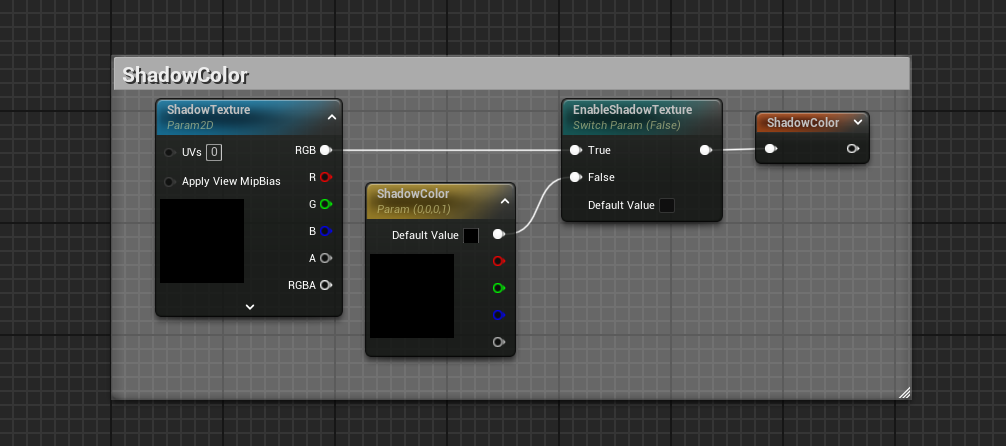Click the output pin of ShadowColor reroute node
1006x446 pixels.
[853, 149]
